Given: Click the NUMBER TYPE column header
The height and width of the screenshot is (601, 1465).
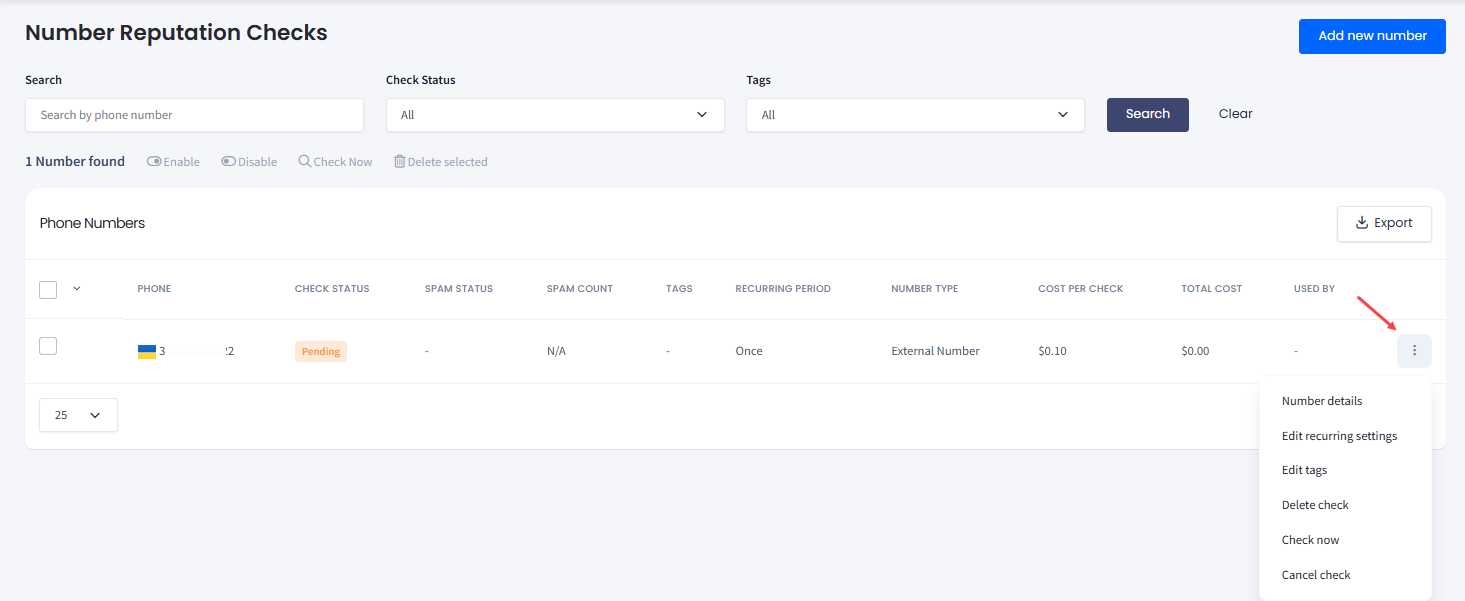Looking at the screenshot, I should point(925,289).
